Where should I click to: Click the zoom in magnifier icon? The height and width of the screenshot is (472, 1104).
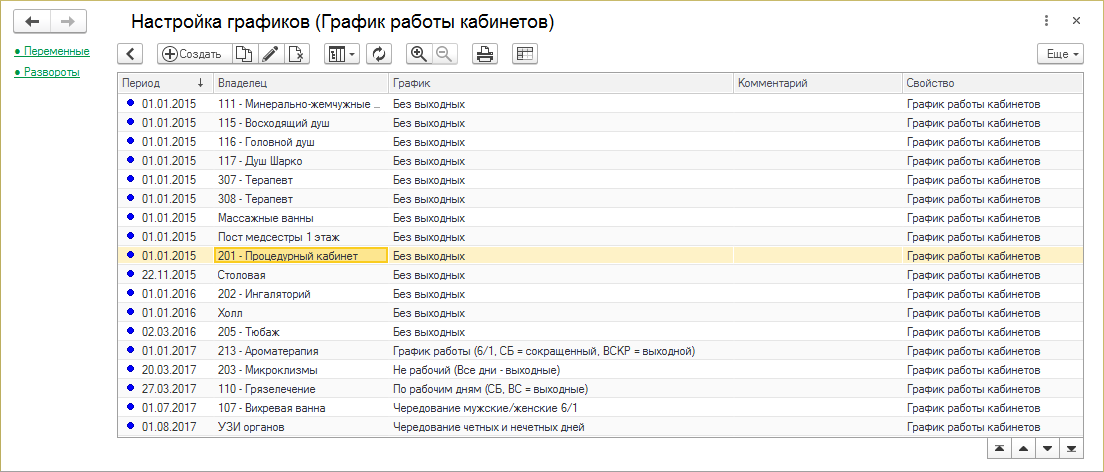pos(420,54)
